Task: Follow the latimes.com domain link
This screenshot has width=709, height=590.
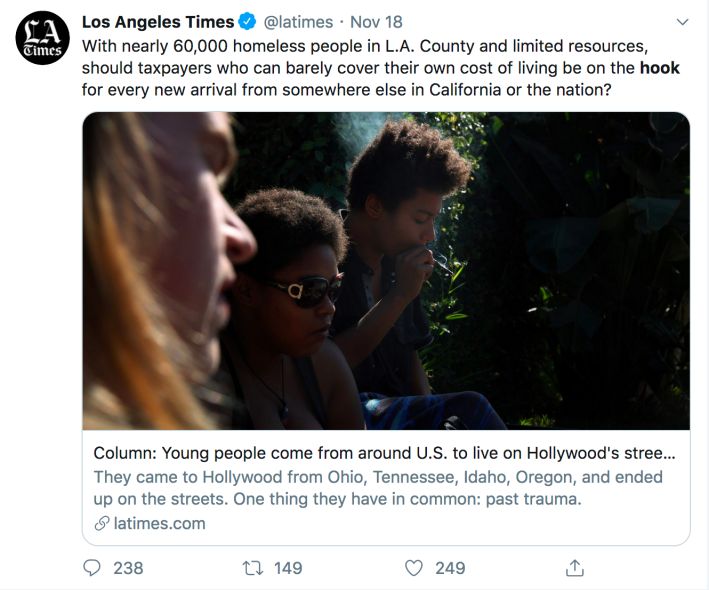Action: (160, 523)
